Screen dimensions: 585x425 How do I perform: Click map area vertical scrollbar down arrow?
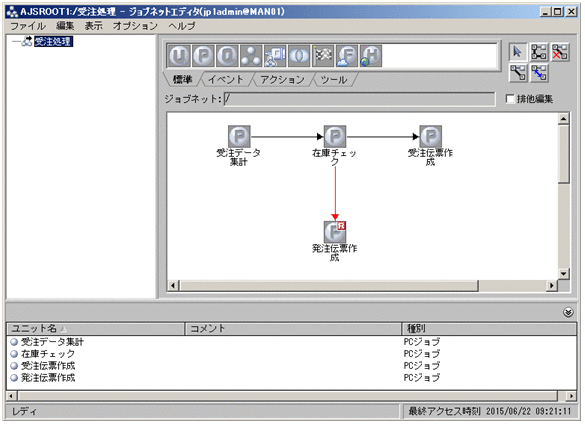tap(563, 274)
